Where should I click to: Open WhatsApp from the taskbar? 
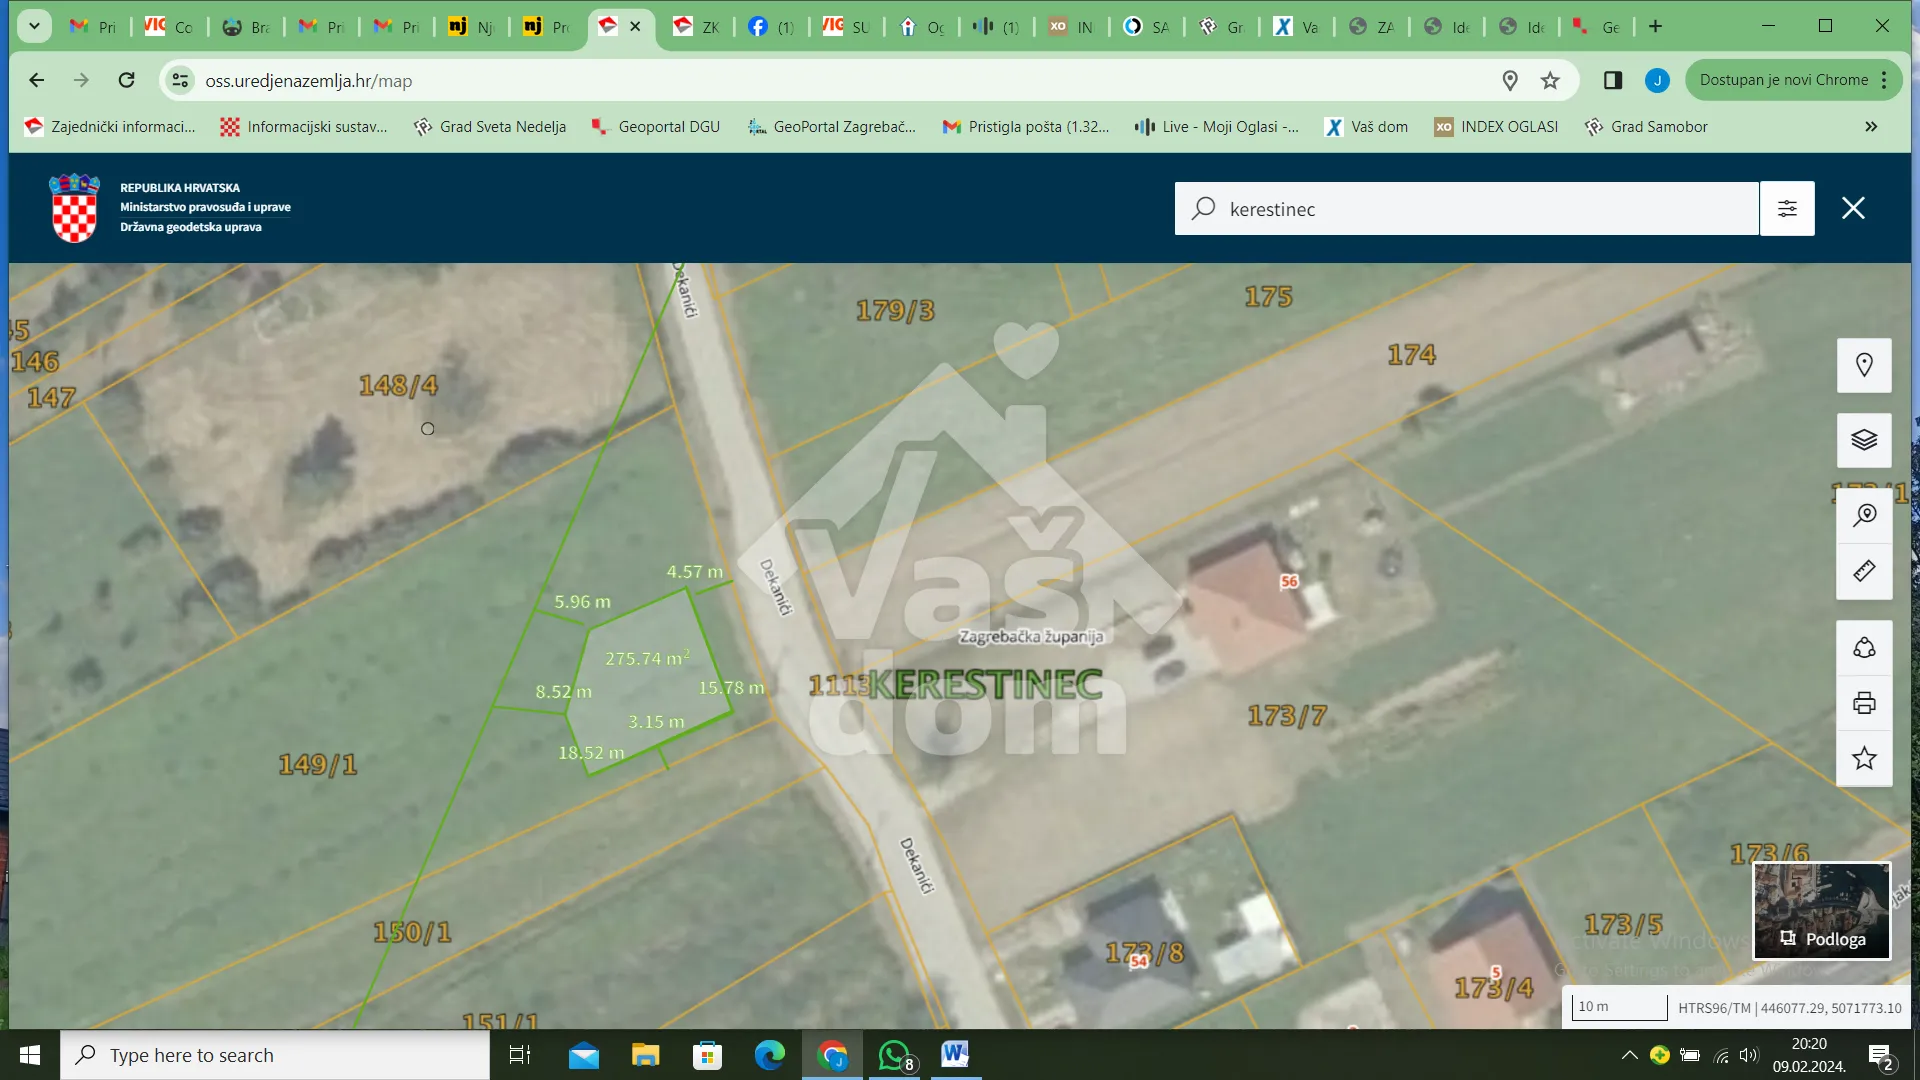pyautogui.click(x=894, y=1055)
